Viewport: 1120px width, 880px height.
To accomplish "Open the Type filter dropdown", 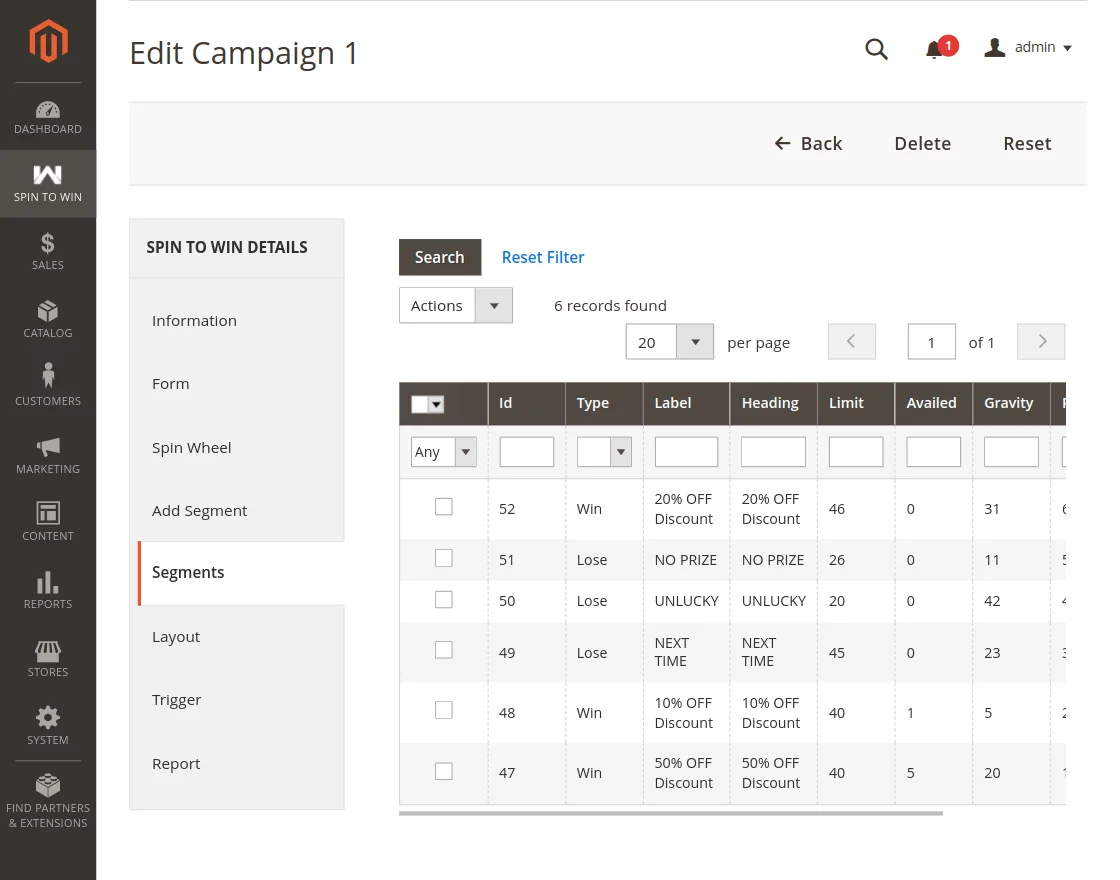I will point(605,452).
